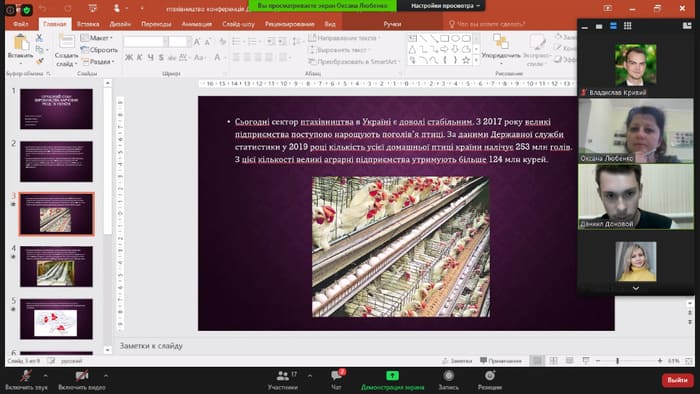The height and width of the screenshot is (394, 700).
Task: Open the Упорядочить arrange dropdown
Action: (x=501, y=49)
